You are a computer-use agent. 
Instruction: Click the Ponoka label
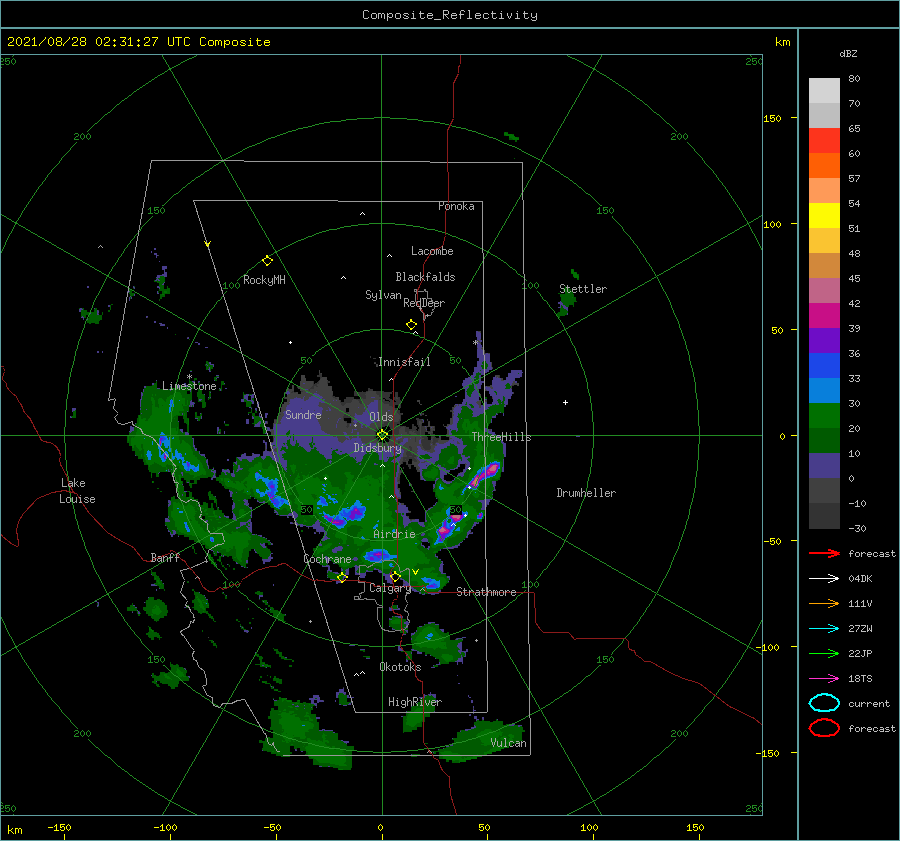tap(456, 206)
